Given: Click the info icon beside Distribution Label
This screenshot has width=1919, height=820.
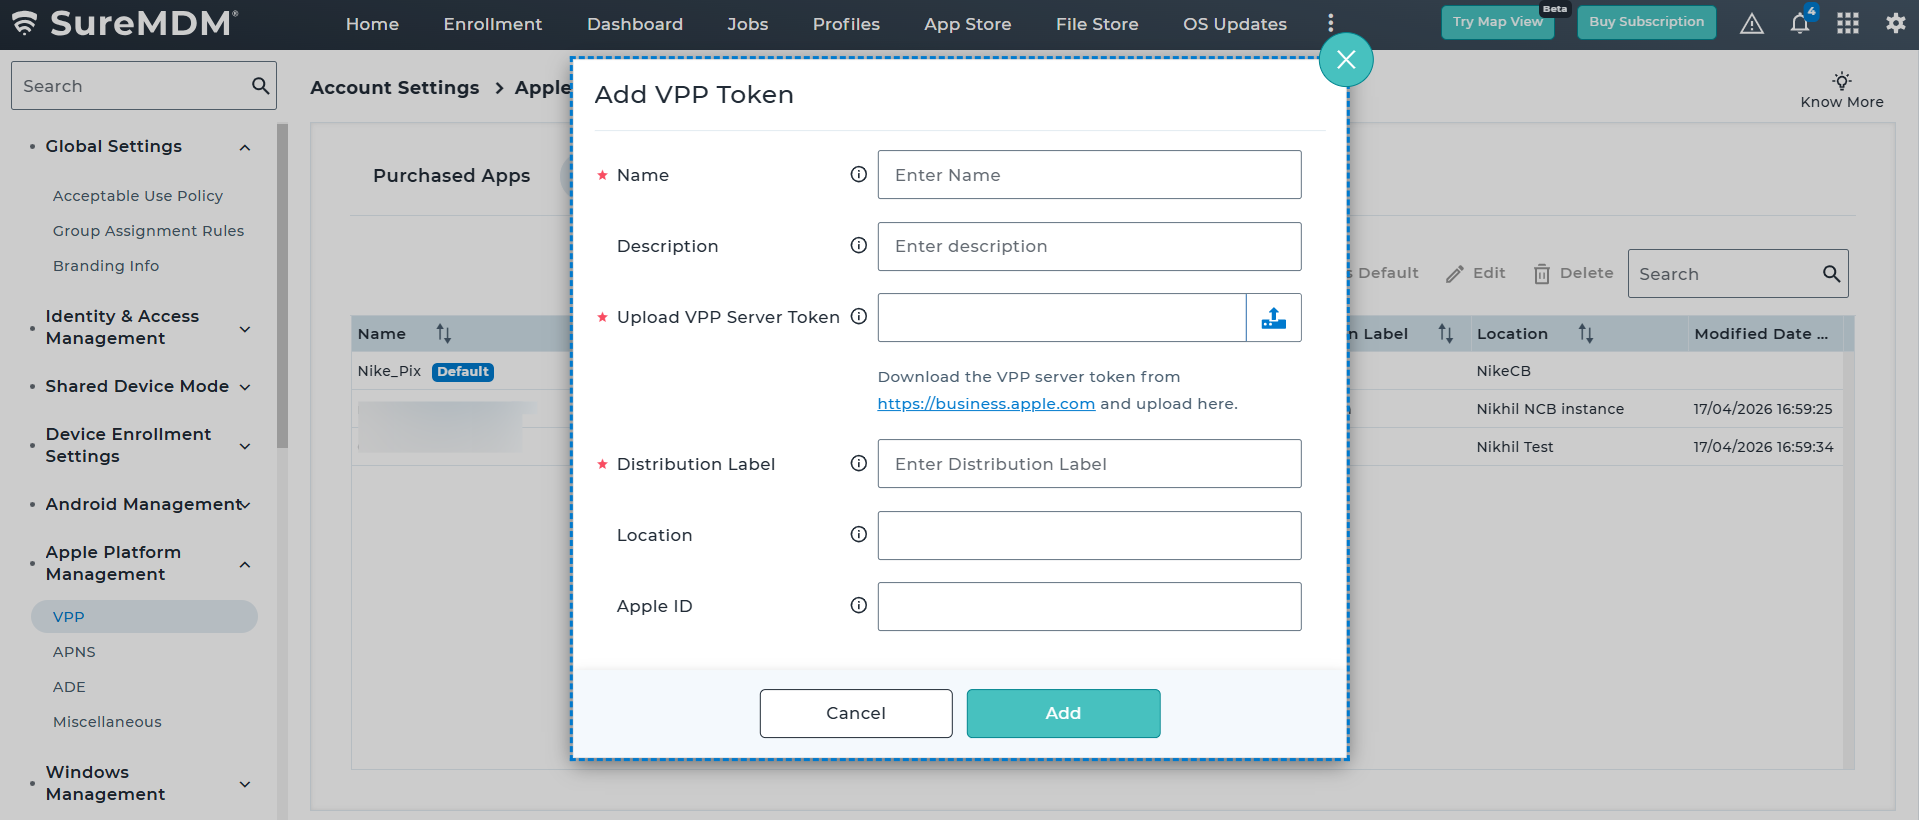Looking at the screenshot, I should [858, 464].
